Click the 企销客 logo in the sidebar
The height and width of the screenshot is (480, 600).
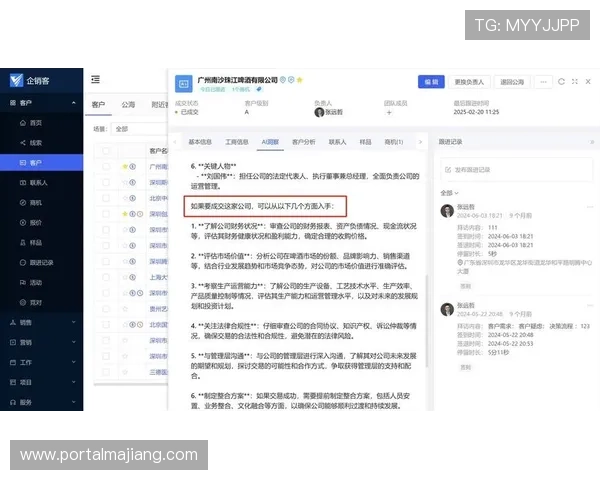(x=29, y=80)
